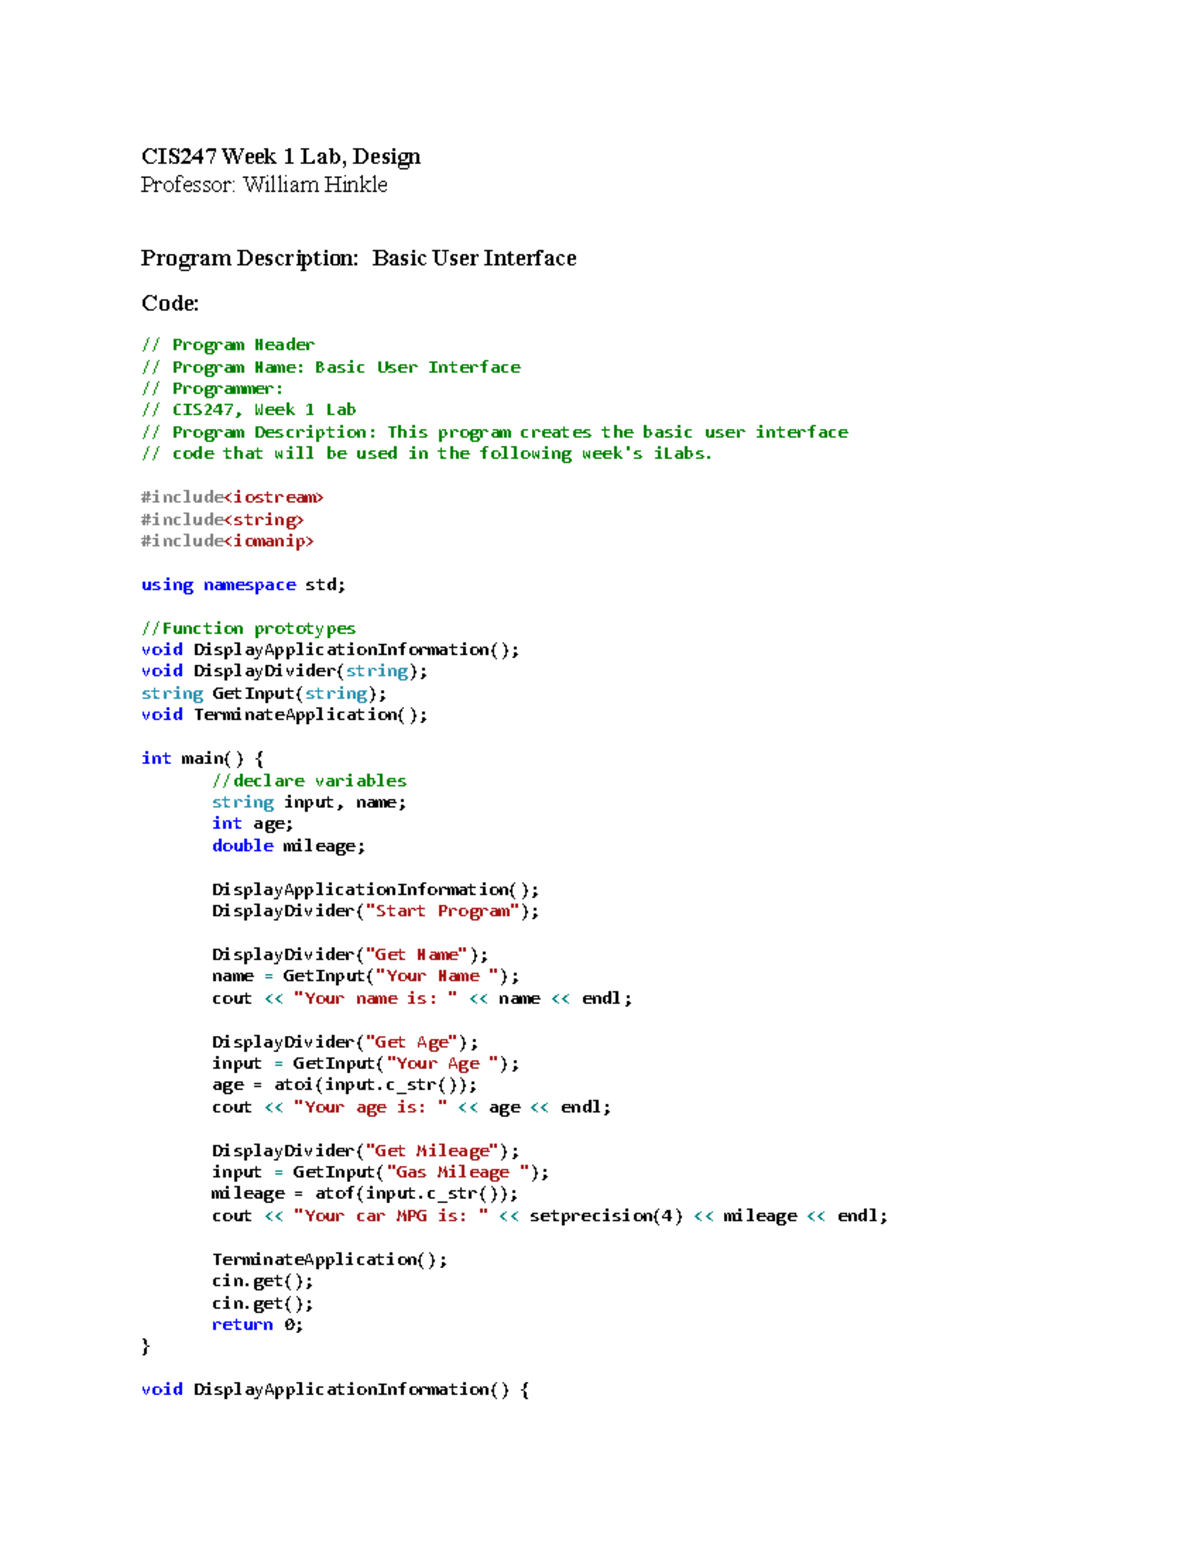Viewport: 1200px width, 1553px height.
Task: Click prototype "string GetInput(string);"
Action: point(264,694)
